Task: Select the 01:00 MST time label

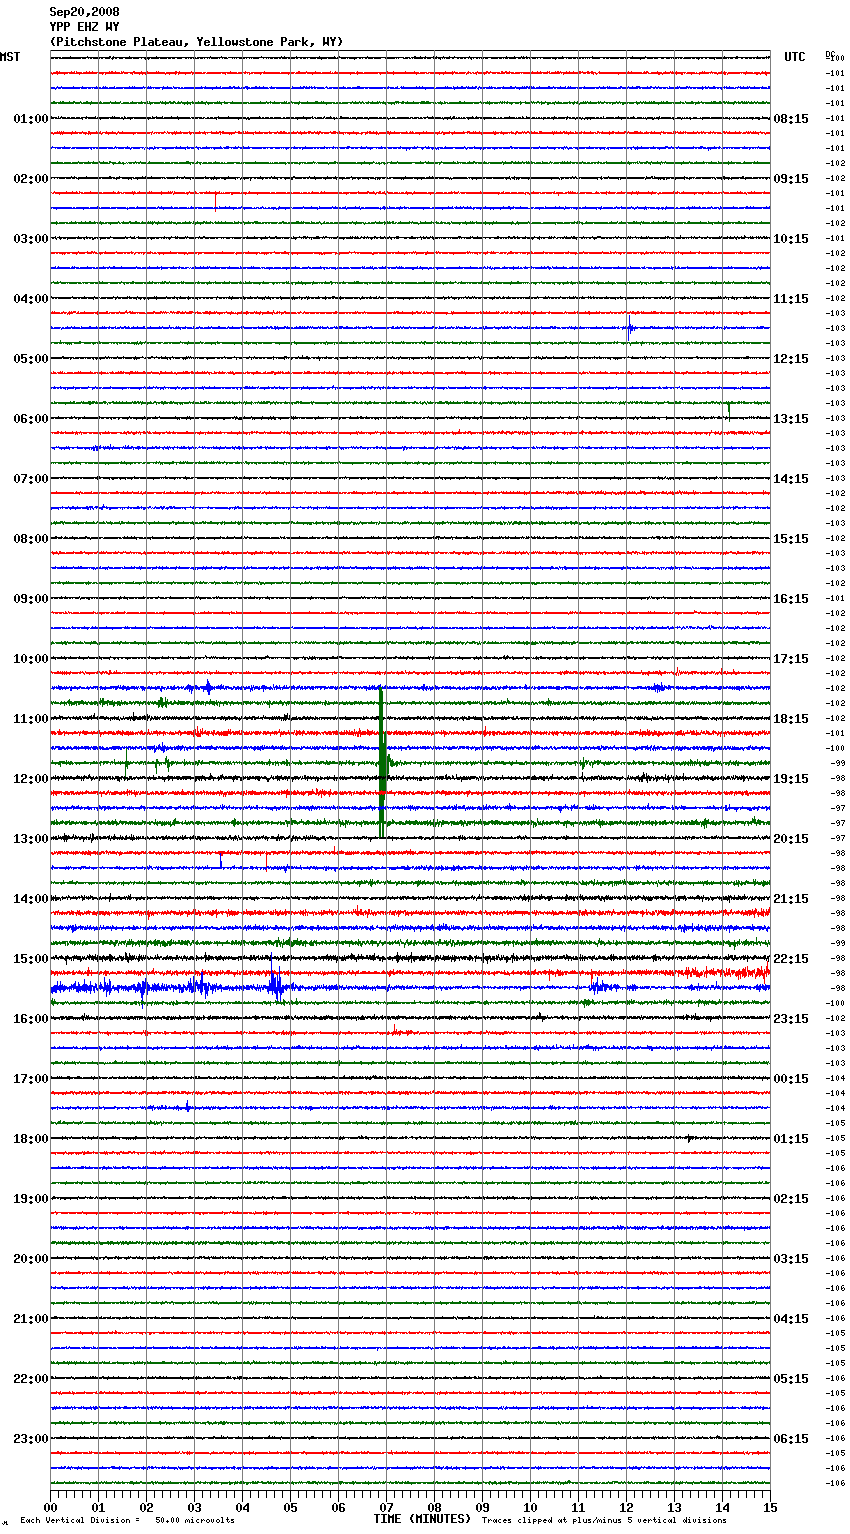Action: [x=31, y=119]
